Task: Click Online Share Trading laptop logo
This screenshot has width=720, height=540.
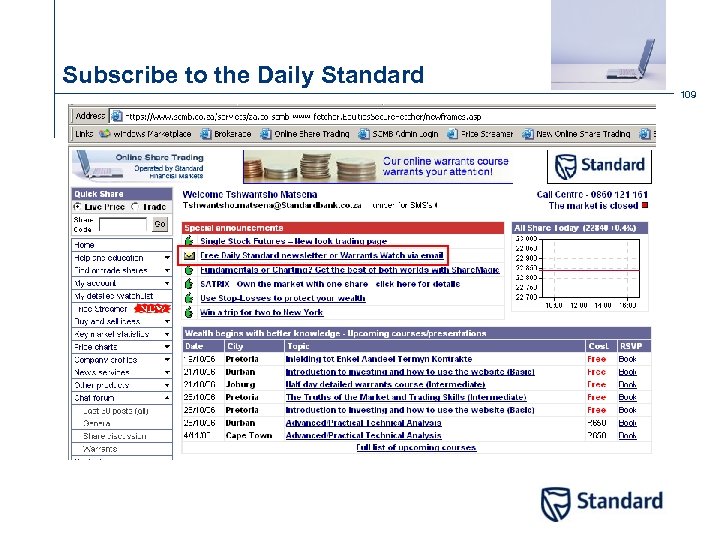Action: (x=137, y=165)
